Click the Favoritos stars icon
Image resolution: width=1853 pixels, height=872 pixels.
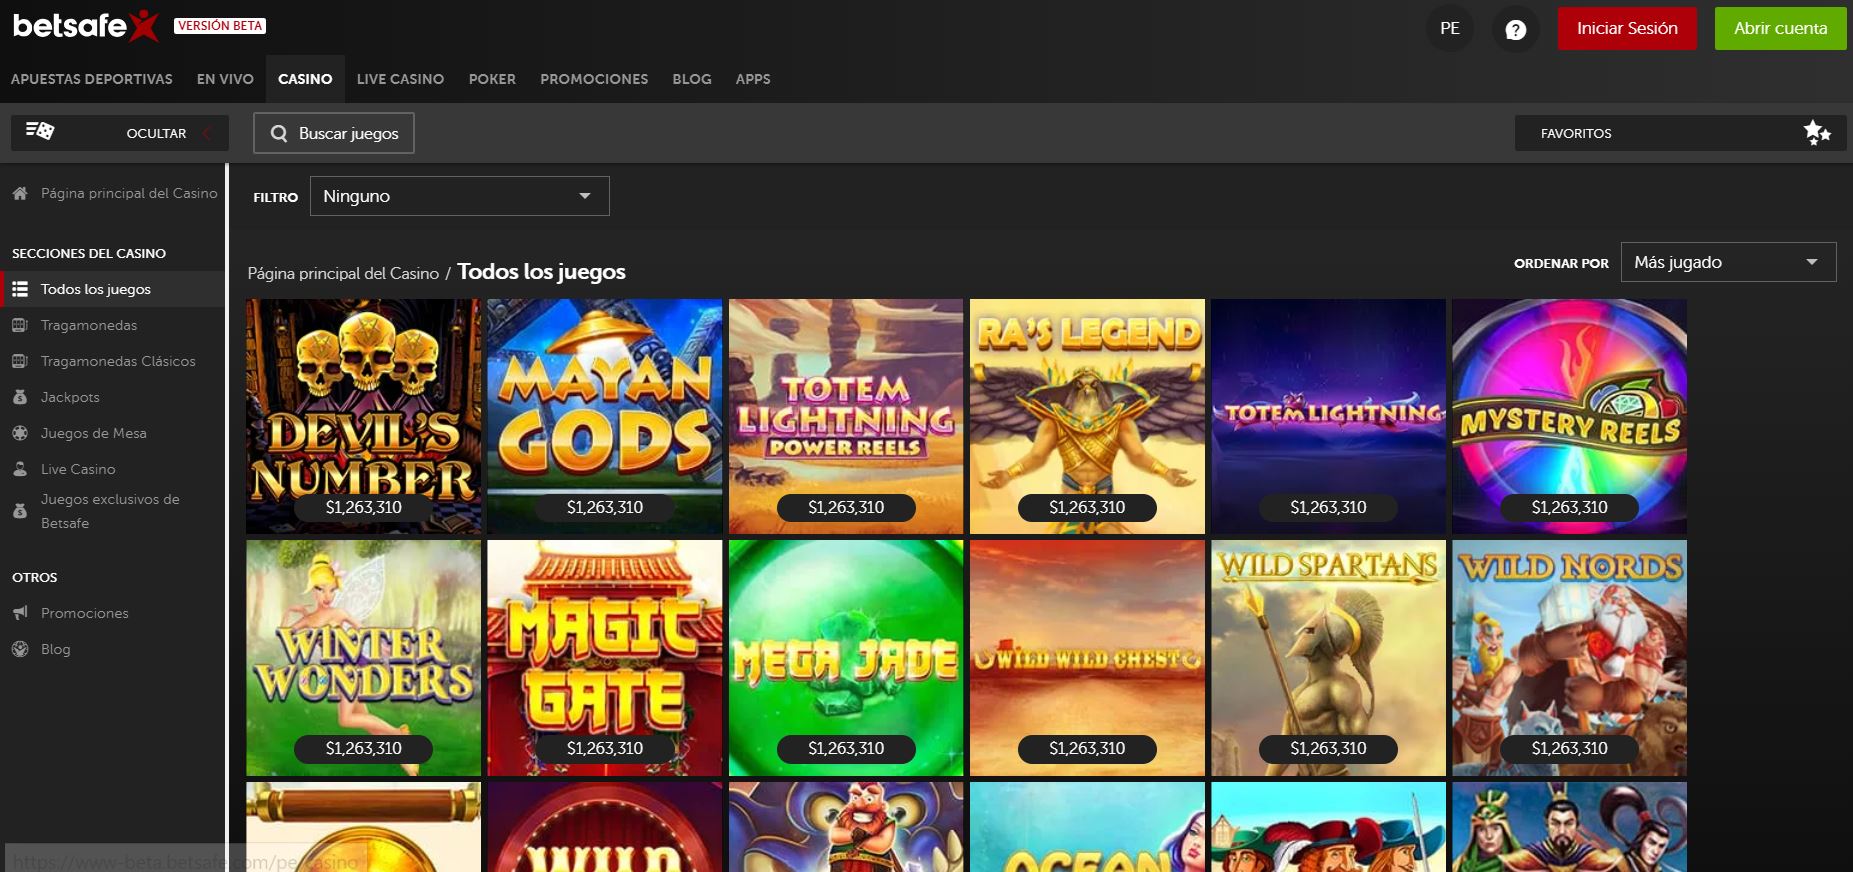tap(1816, 133)
